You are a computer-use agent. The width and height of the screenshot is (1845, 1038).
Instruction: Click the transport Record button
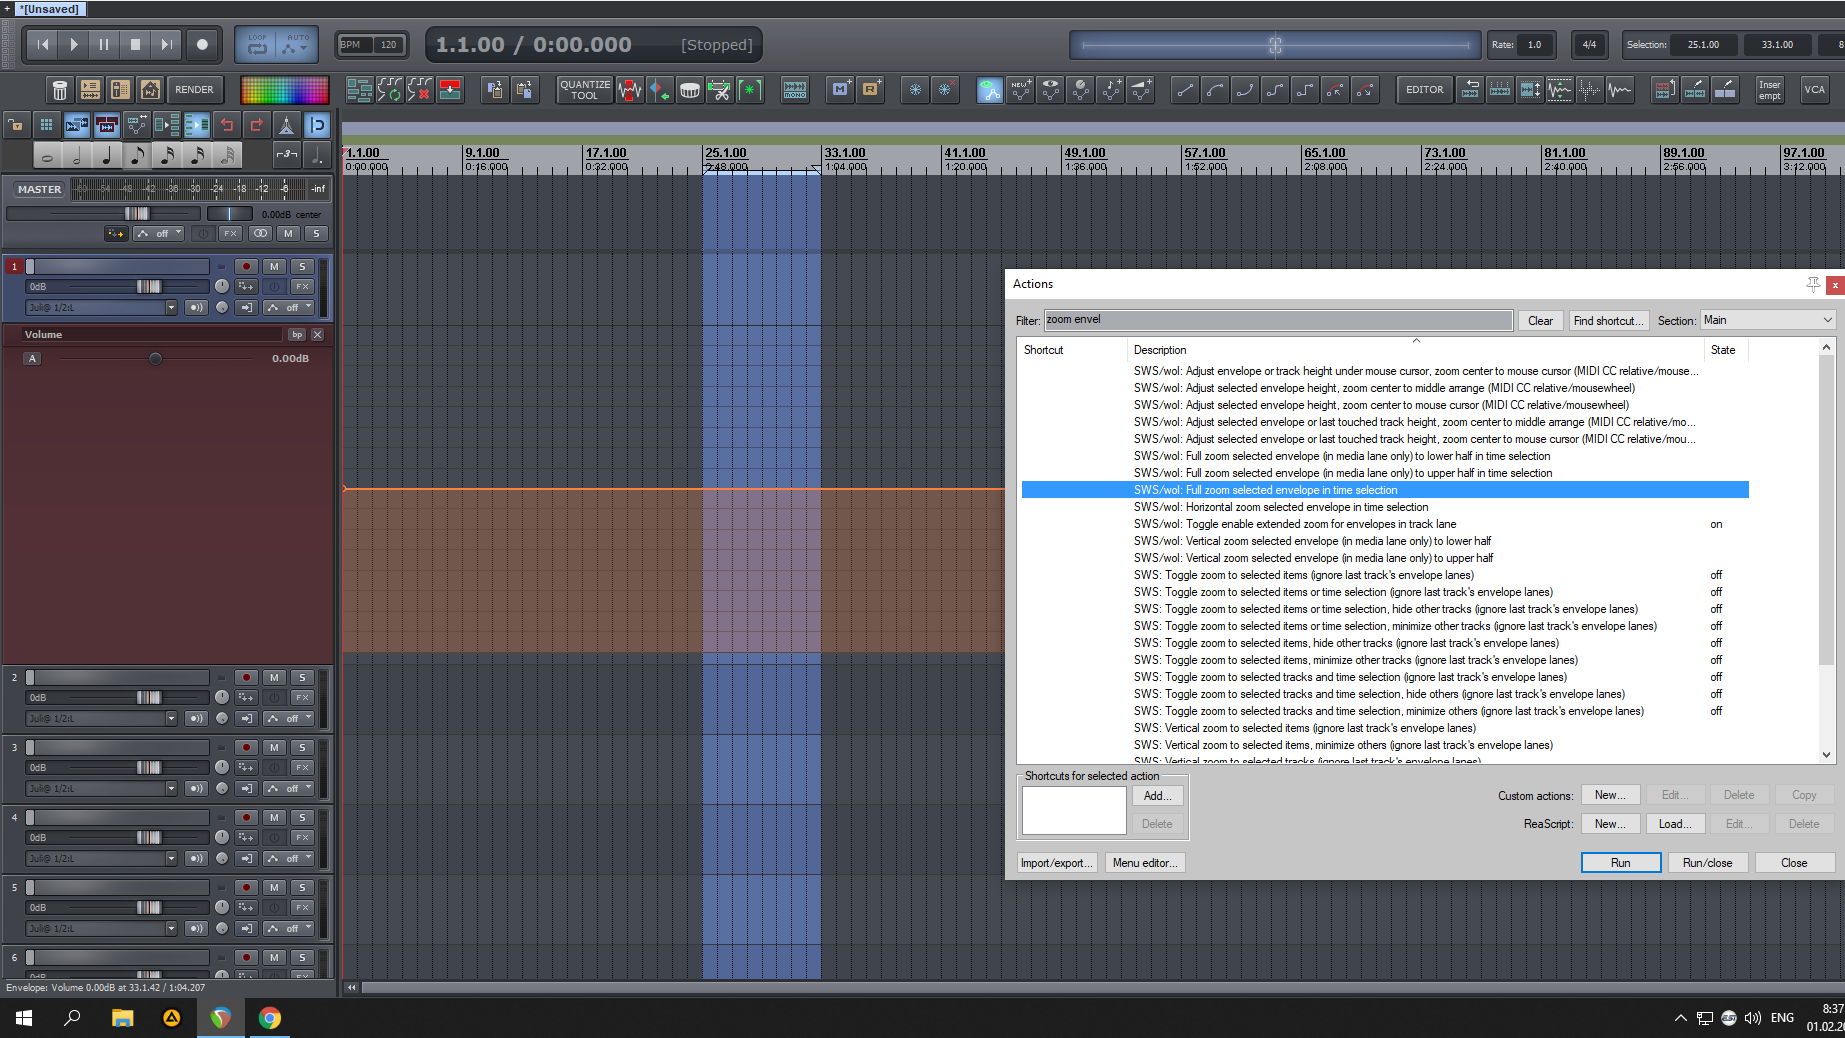202,44
